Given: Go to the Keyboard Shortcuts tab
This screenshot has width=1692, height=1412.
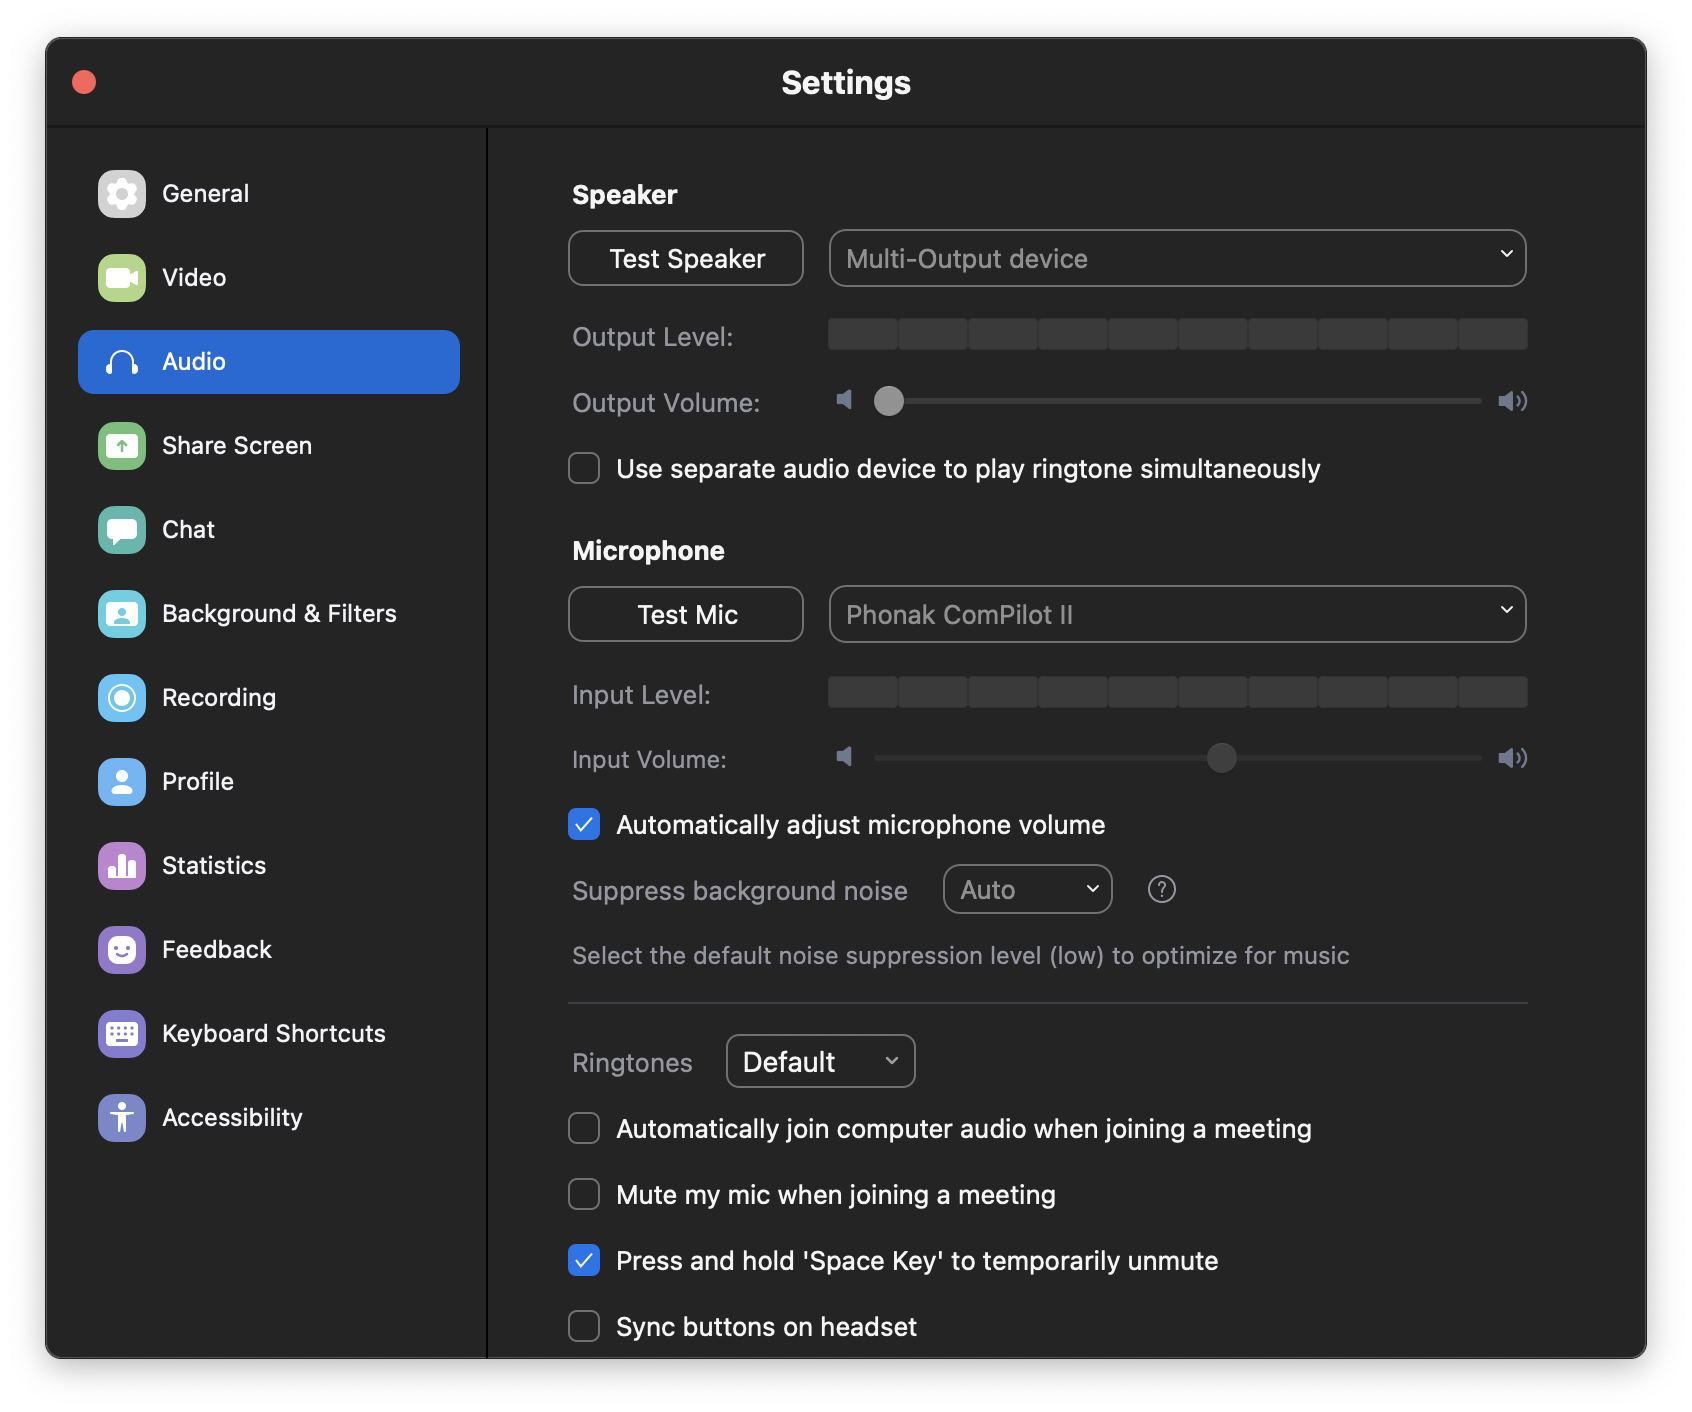Looking at the screenshot, I should click(269, 1034).
